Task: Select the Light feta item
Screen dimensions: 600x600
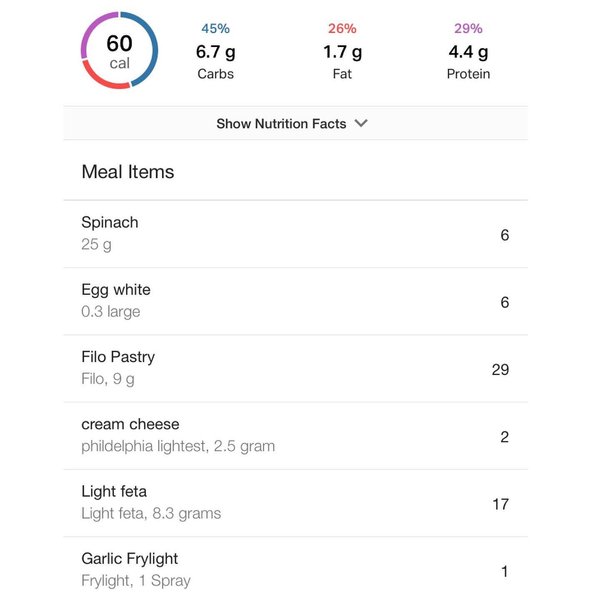Action: (x=295, y=503)
